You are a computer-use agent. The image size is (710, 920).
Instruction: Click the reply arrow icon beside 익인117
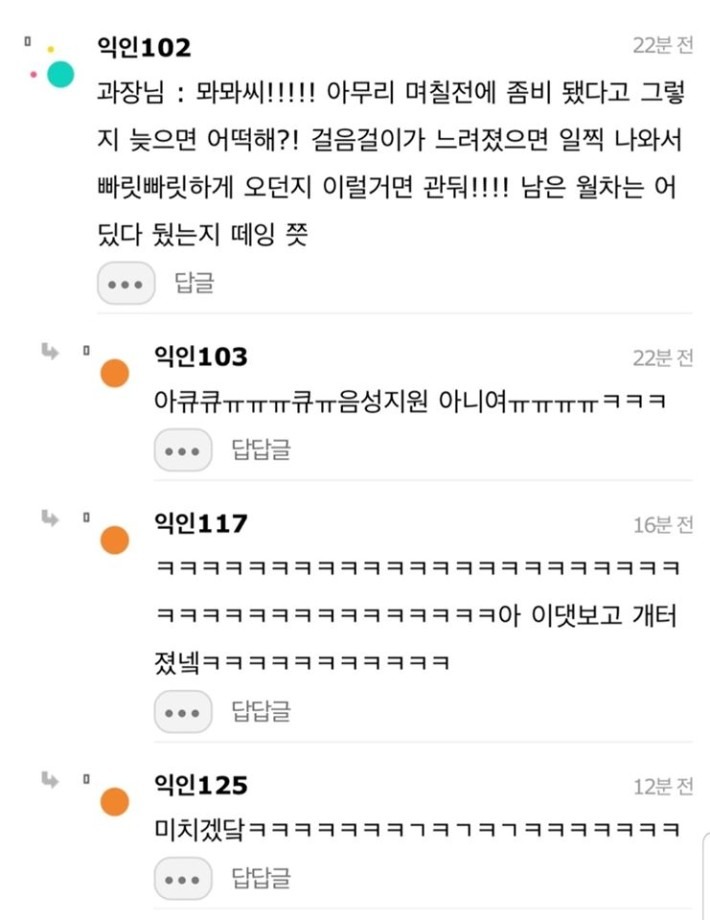tap(50, 518)
